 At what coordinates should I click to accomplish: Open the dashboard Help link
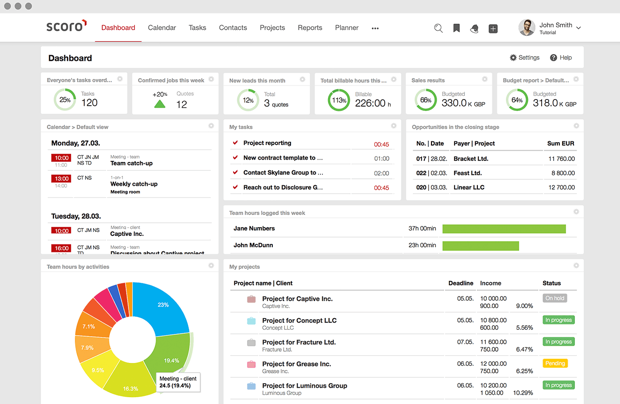(x=561, y=58)
